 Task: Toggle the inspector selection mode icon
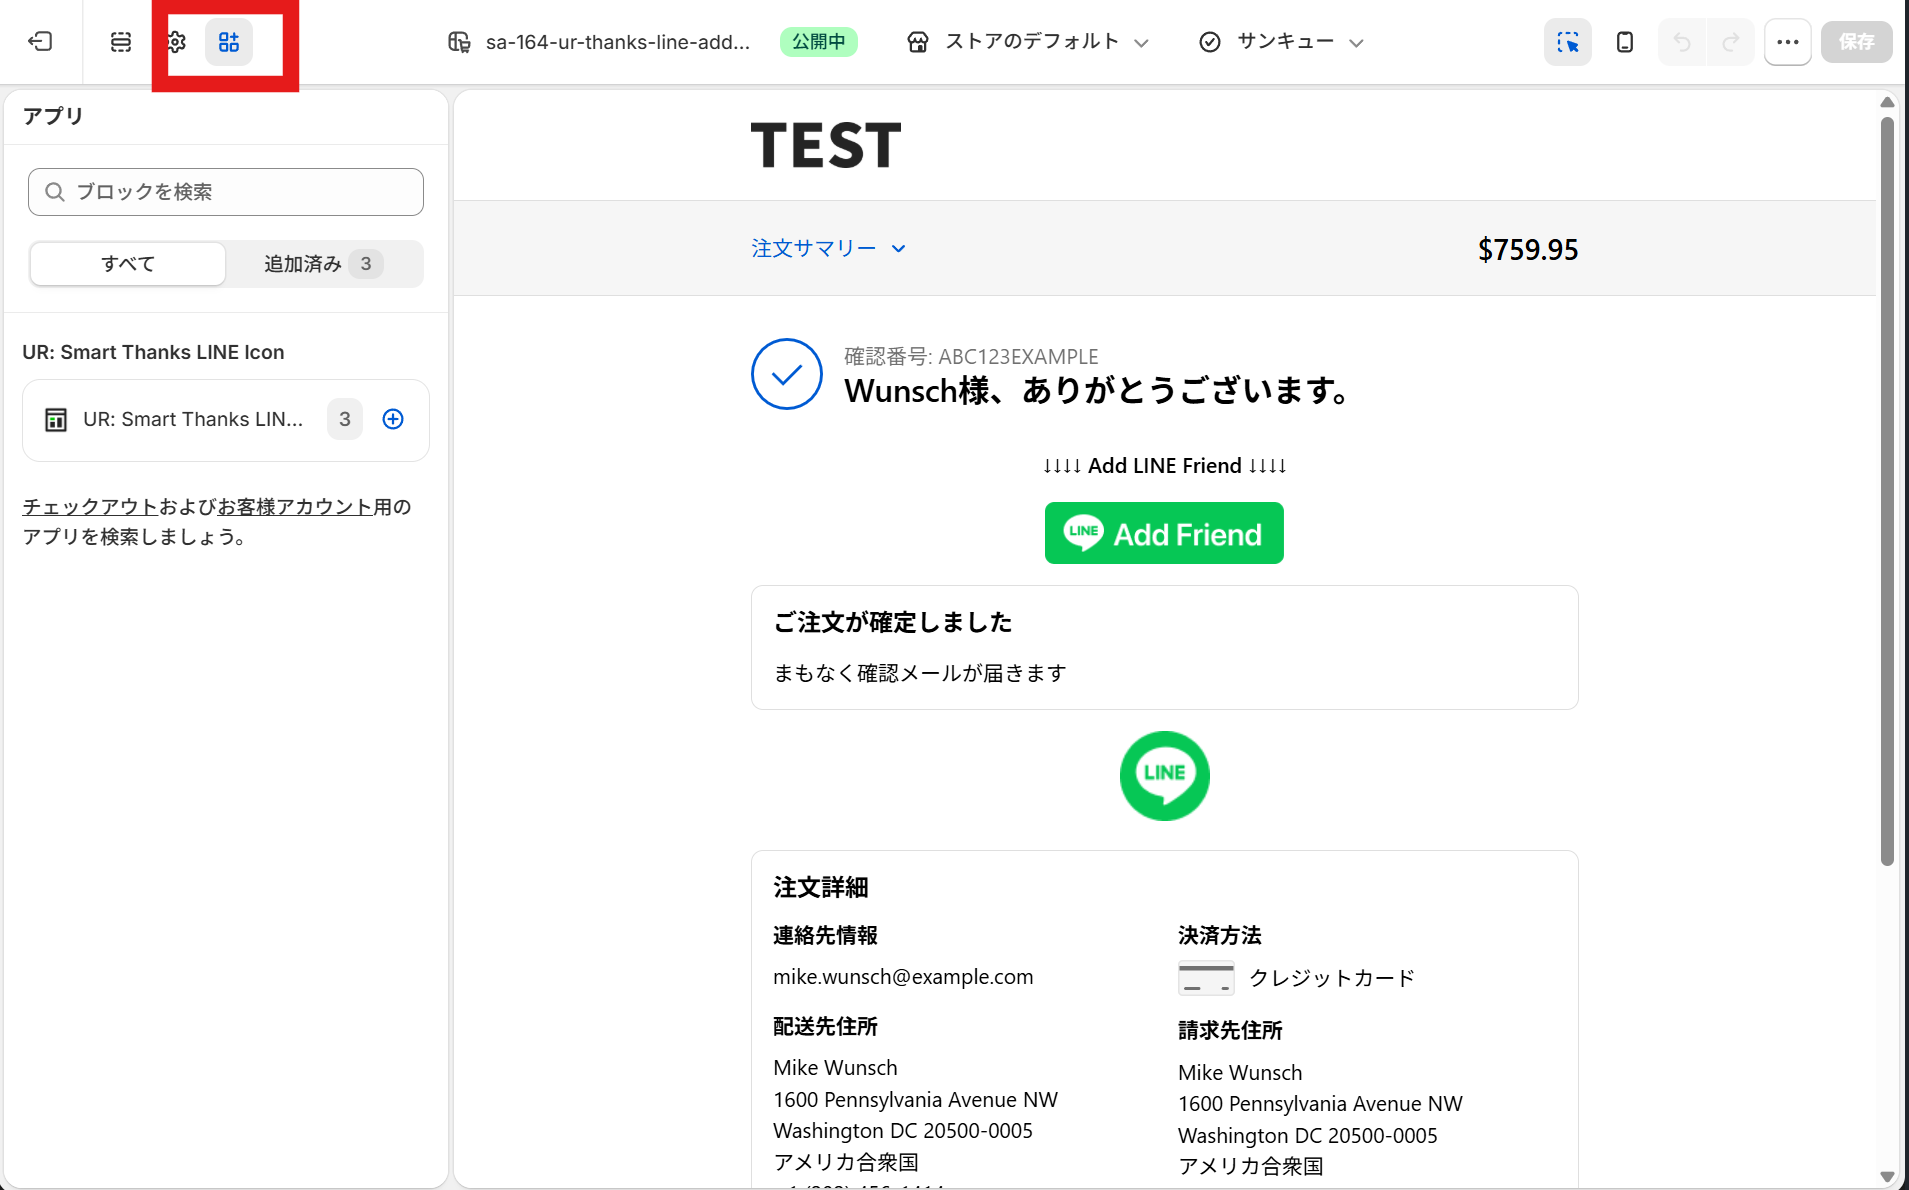[x=1567, y=42]
